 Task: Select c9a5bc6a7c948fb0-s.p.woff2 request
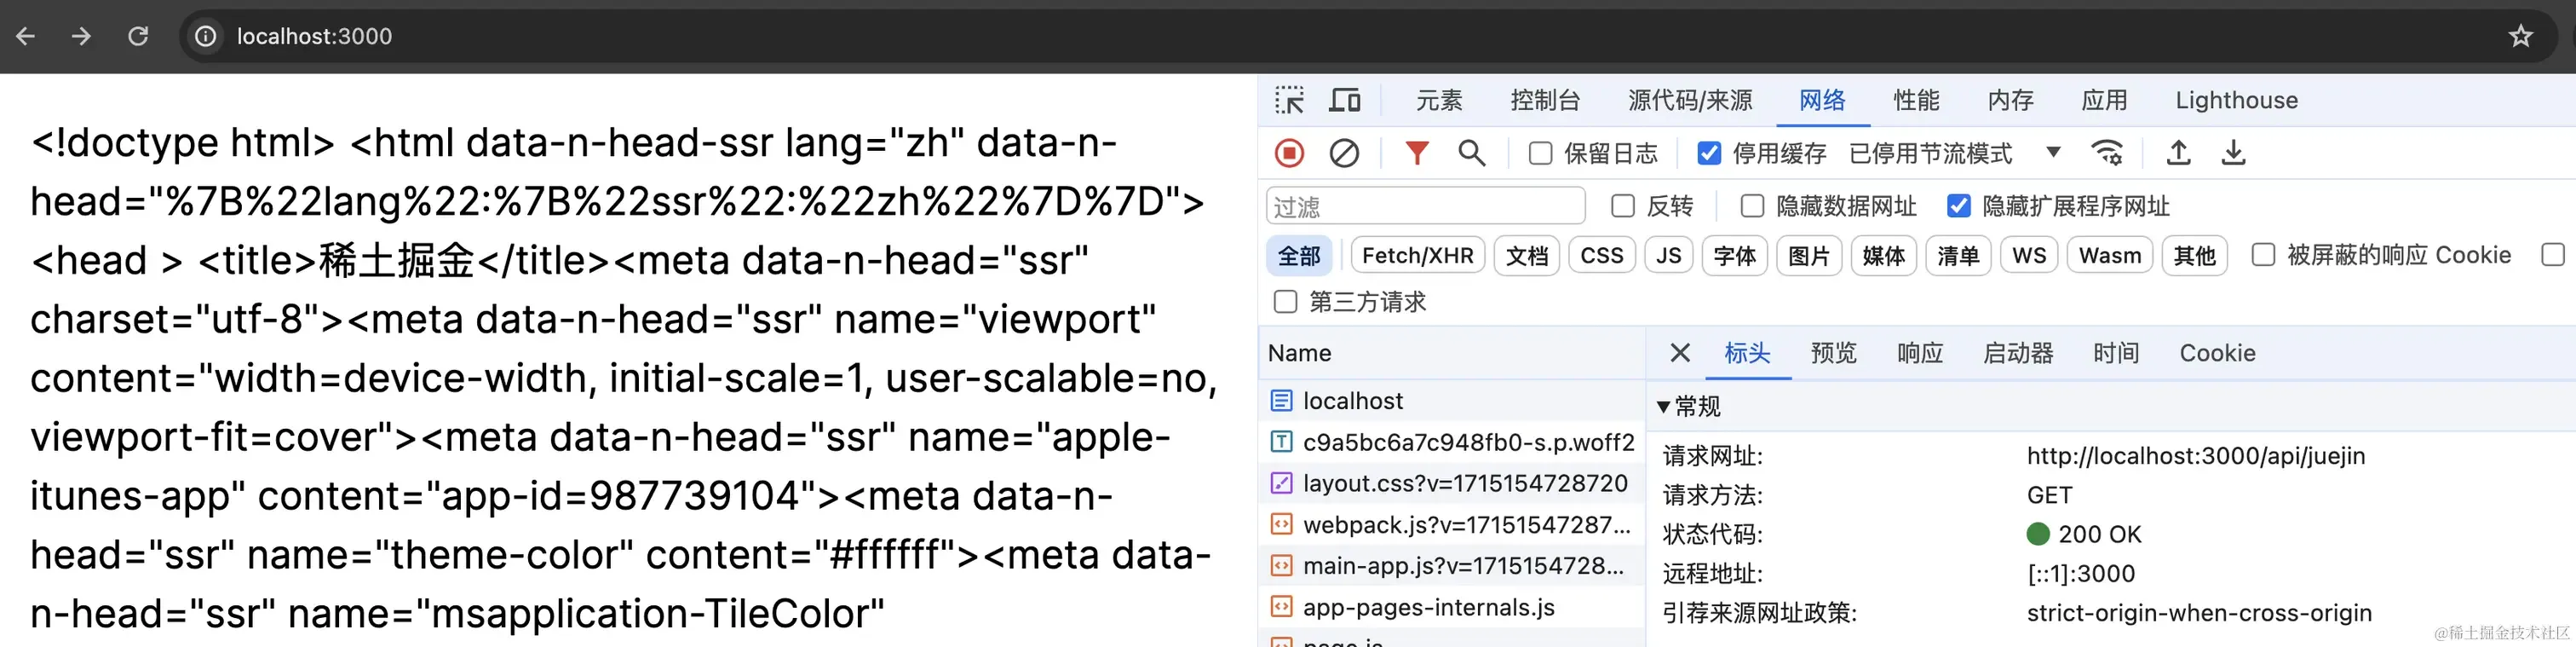click(1452, 442)
